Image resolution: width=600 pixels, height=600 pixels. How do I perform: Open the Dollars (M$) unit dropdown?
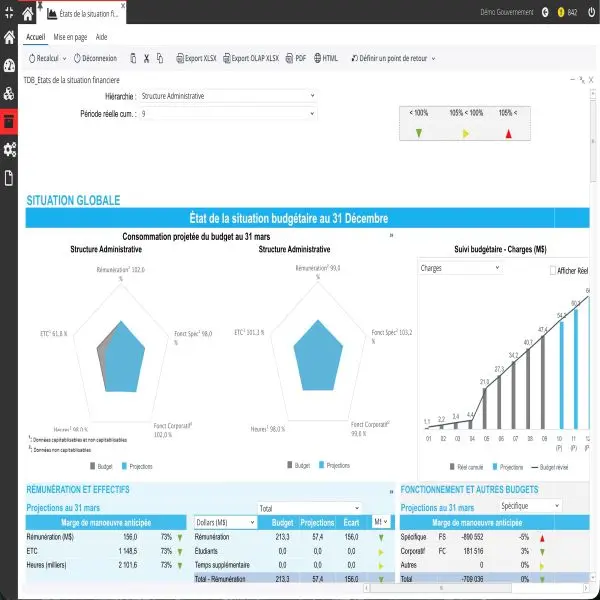pos(225,522)
